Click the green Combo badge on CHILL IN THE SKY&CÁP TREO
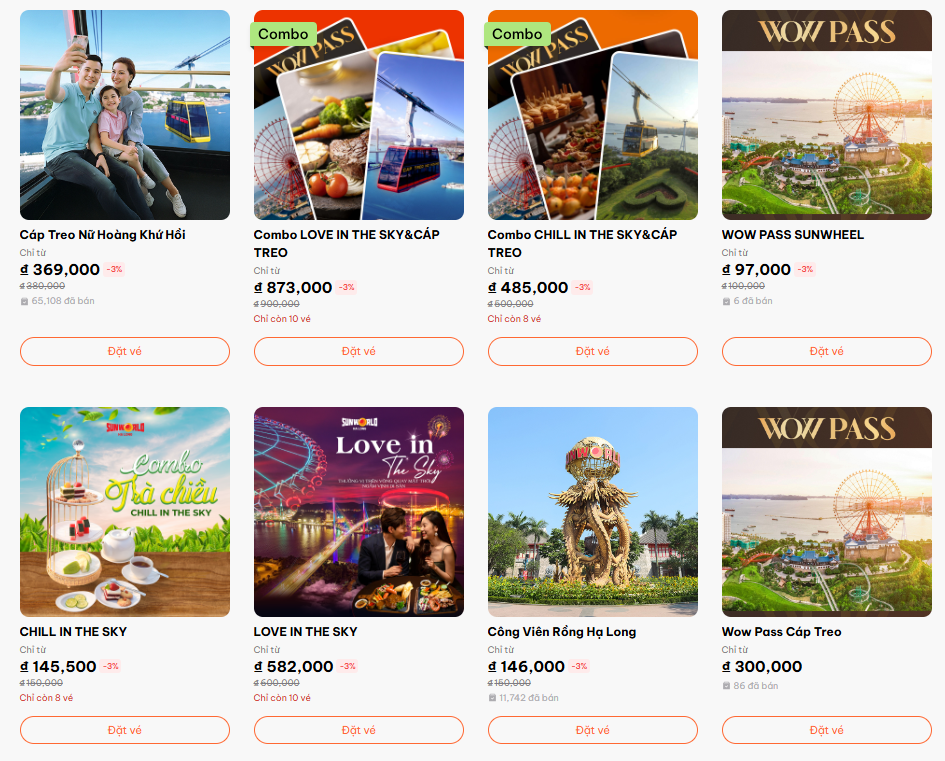The height and width of the screenshot is (761, 945). point(516,34)
